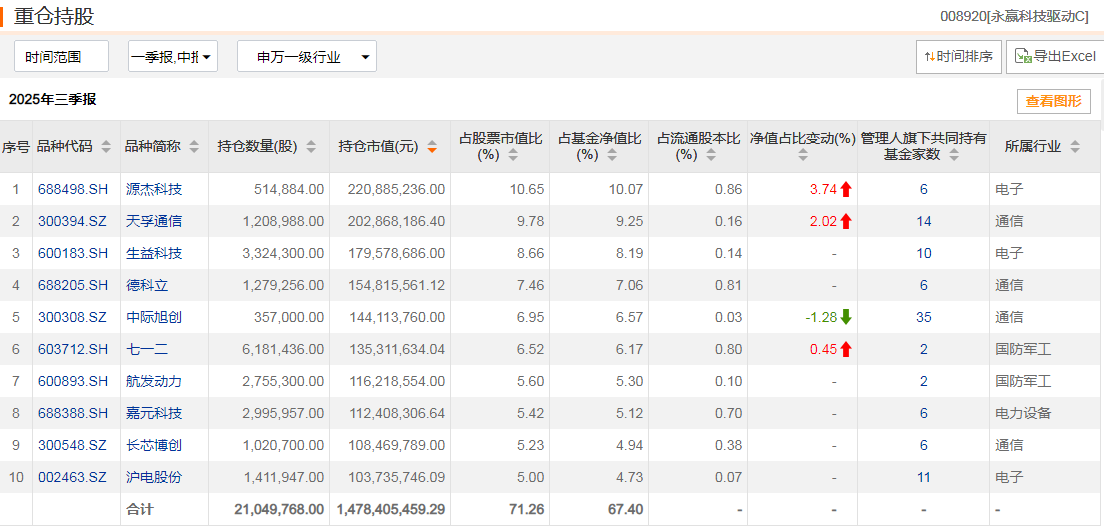
Task: Sort by 品种简称 column arrows
Action: click(x=194, y=146)
